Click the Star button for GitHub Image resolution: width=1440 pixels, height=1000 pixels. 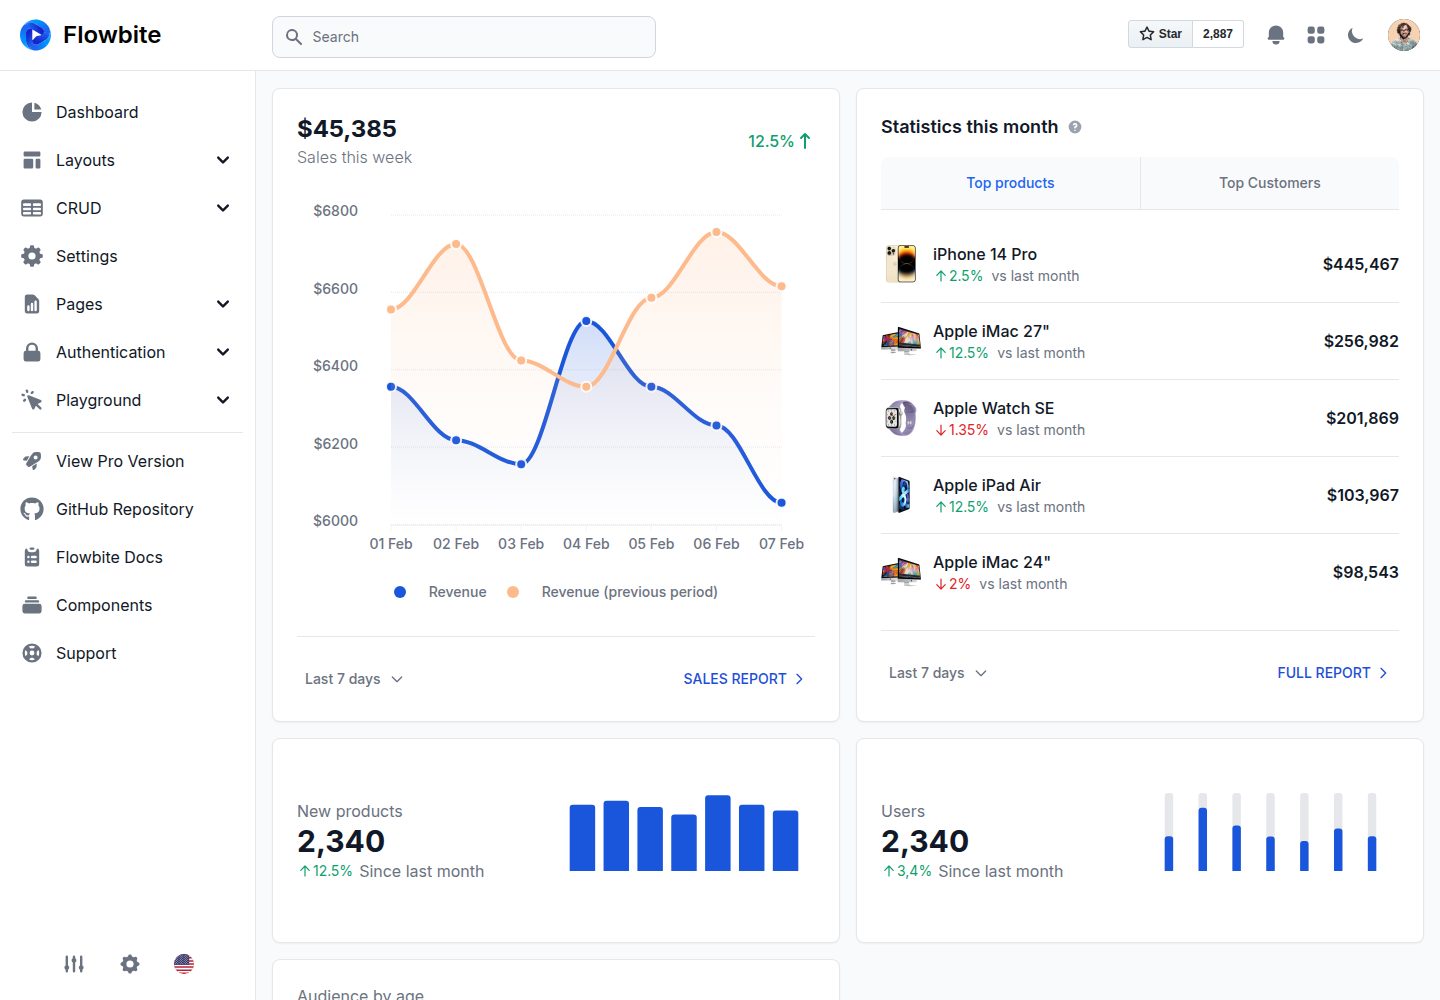[1160, 34]
